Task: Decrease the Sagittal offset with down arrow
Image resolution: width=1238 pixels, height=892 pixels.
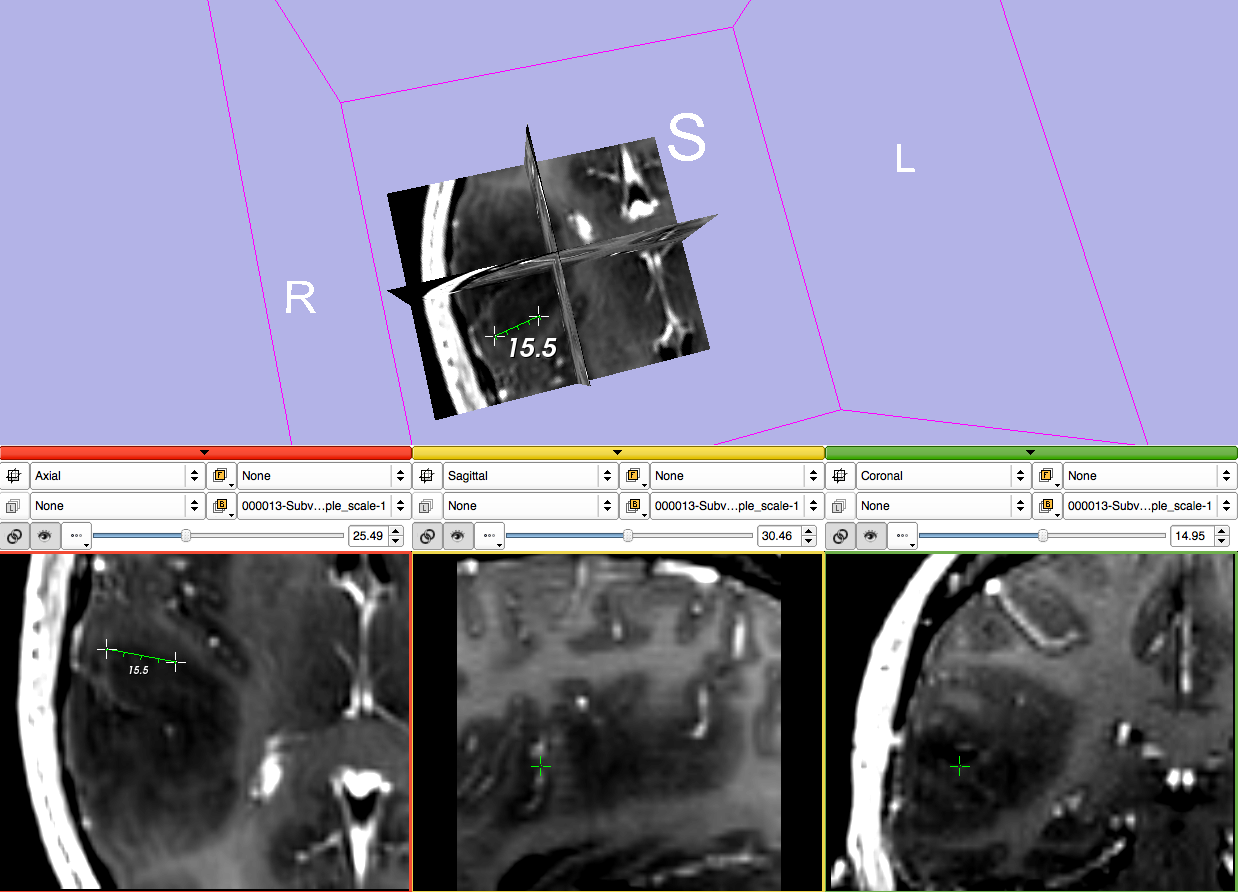Action: tap(809, 541)
